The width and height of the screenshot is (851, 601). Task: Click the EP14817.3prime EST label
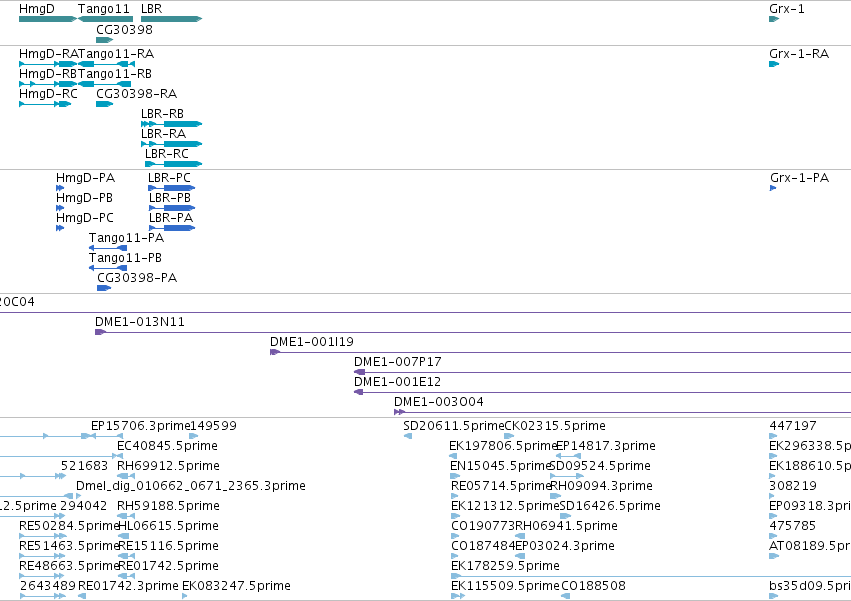point(606,446)
